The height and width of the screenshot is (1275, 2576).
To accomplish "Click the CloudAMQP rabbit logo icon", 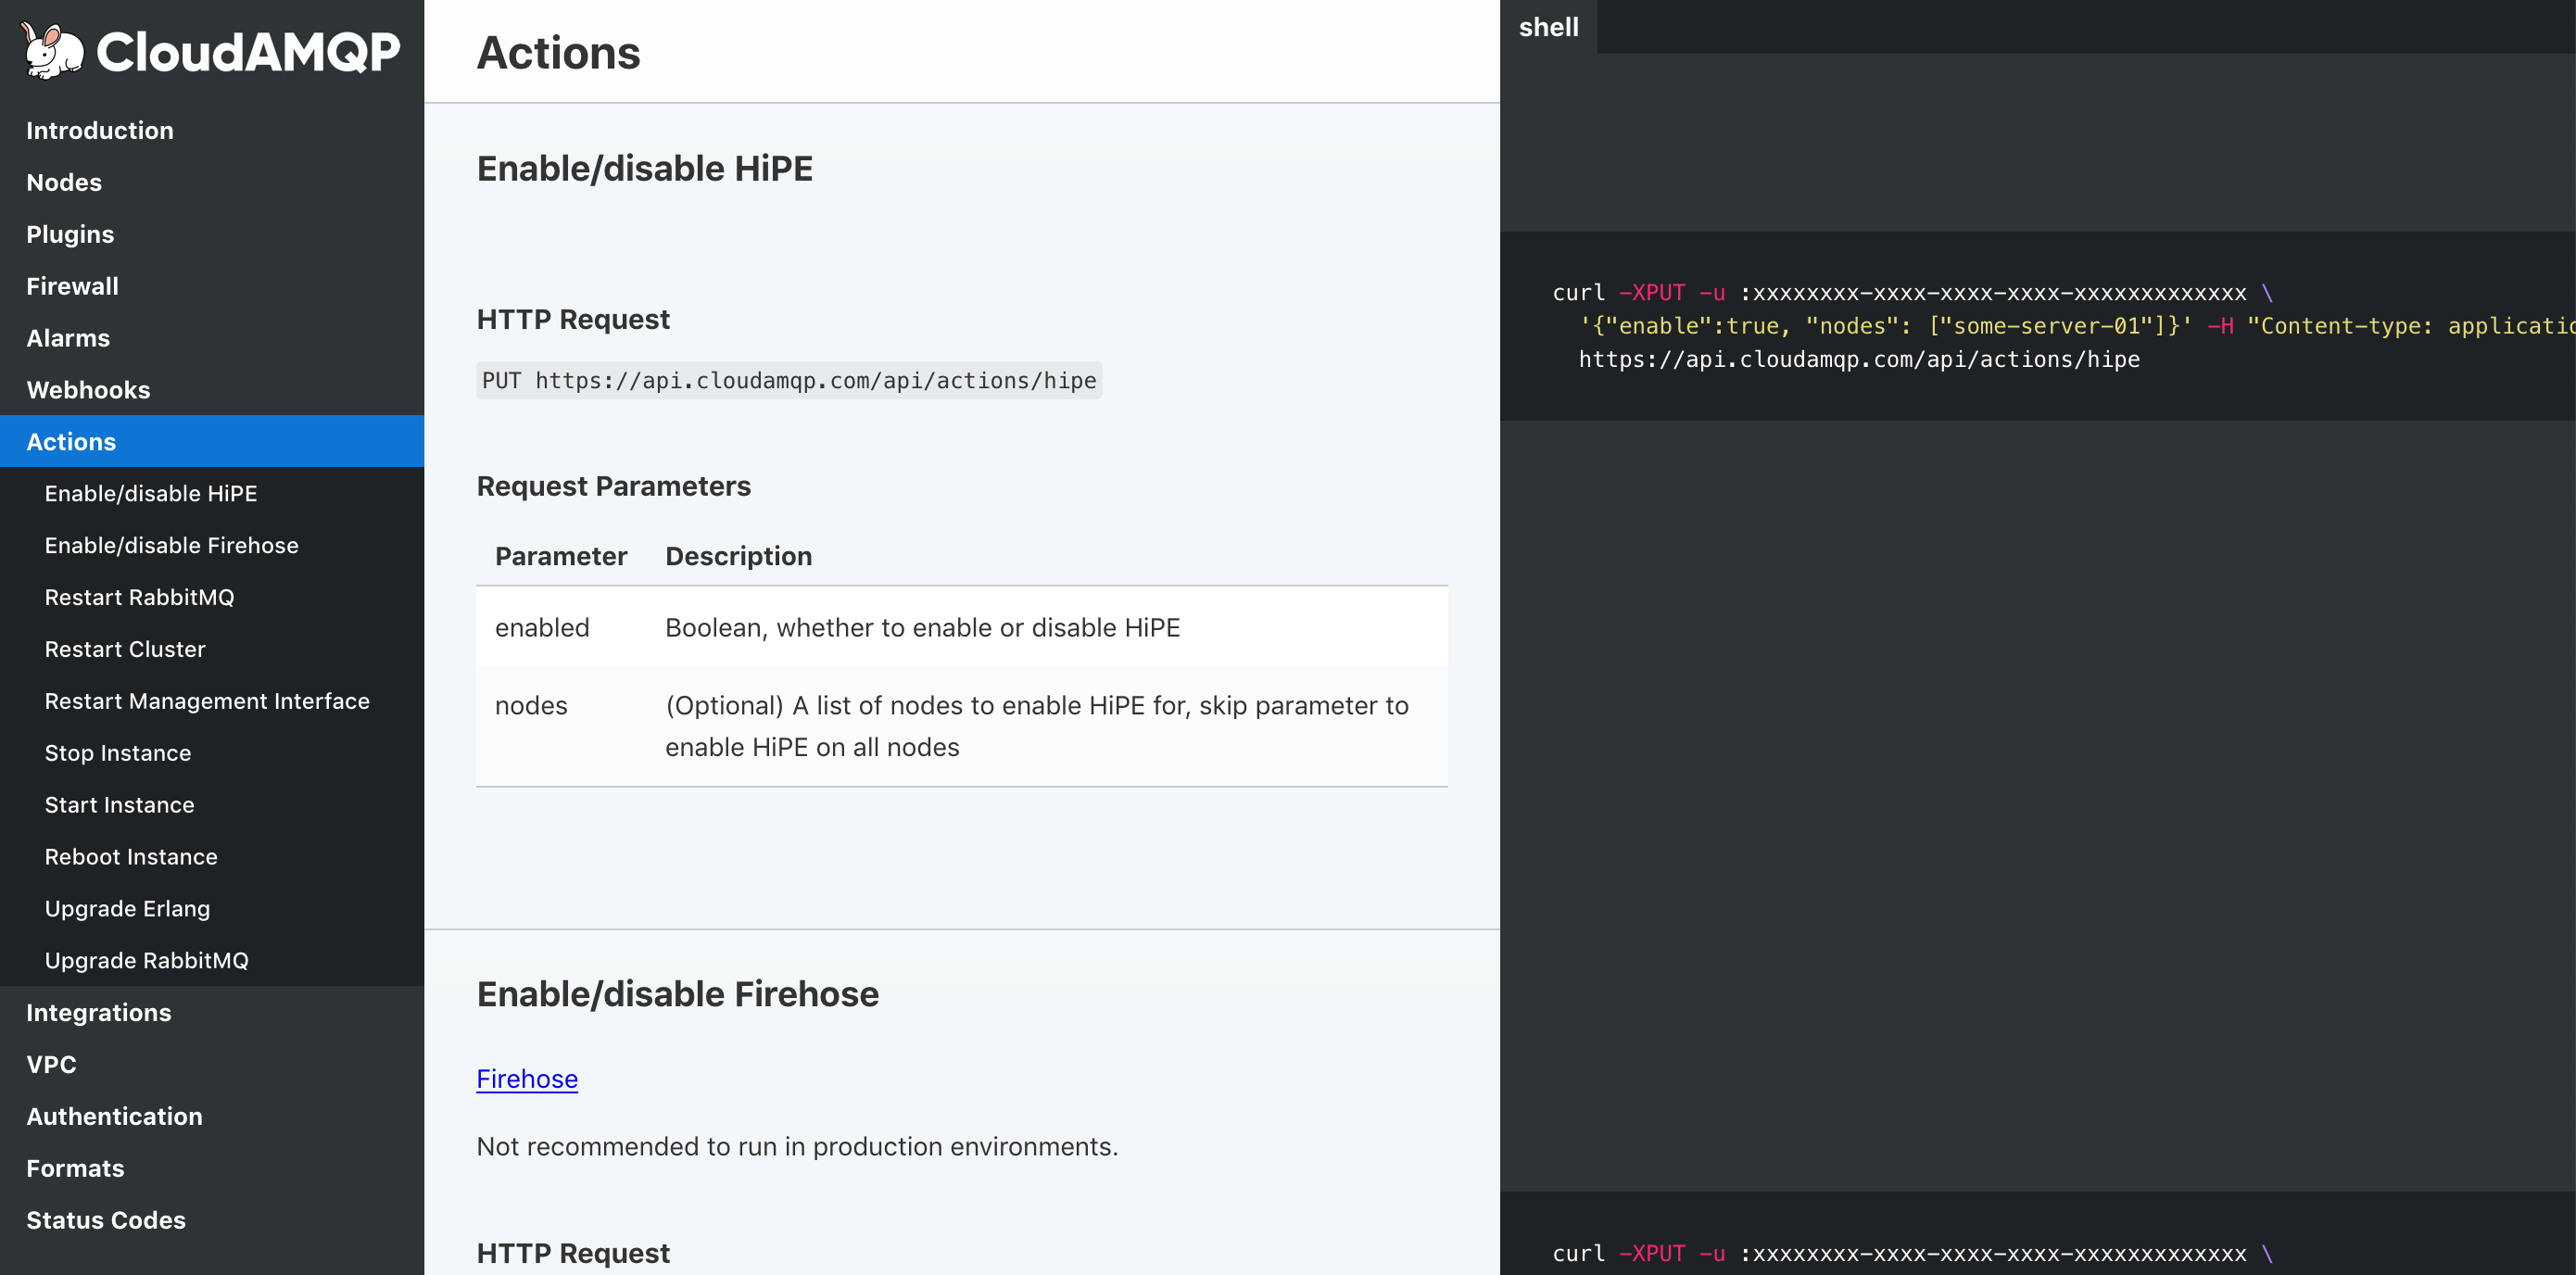I will 52,50.
